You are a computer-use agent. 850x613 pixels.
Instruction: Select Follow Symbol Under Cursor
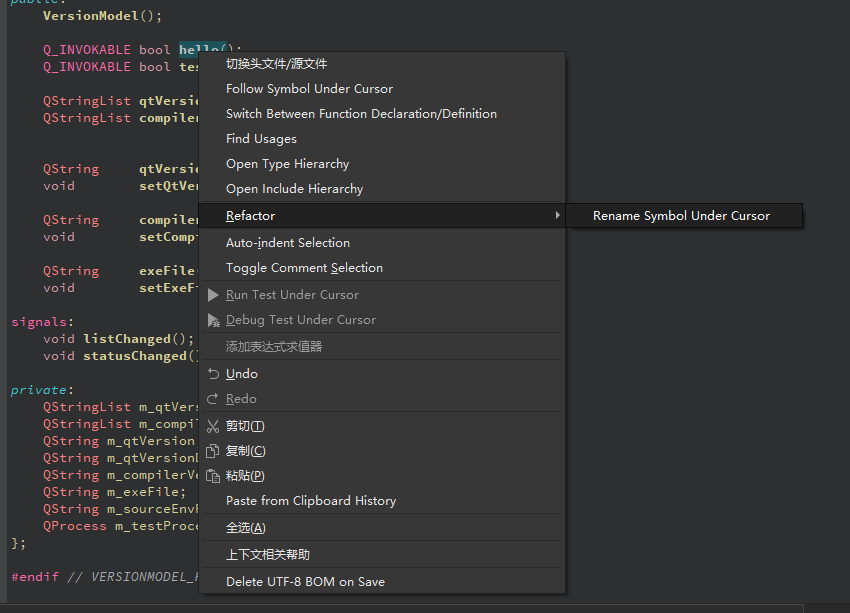point(382,89)
